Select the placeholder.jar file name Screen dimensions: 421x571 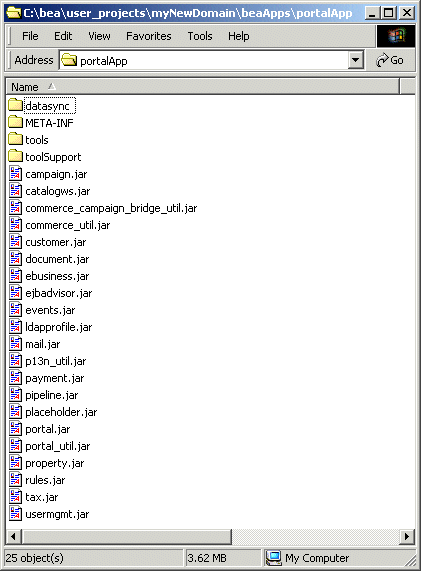(x=61, y=412)
